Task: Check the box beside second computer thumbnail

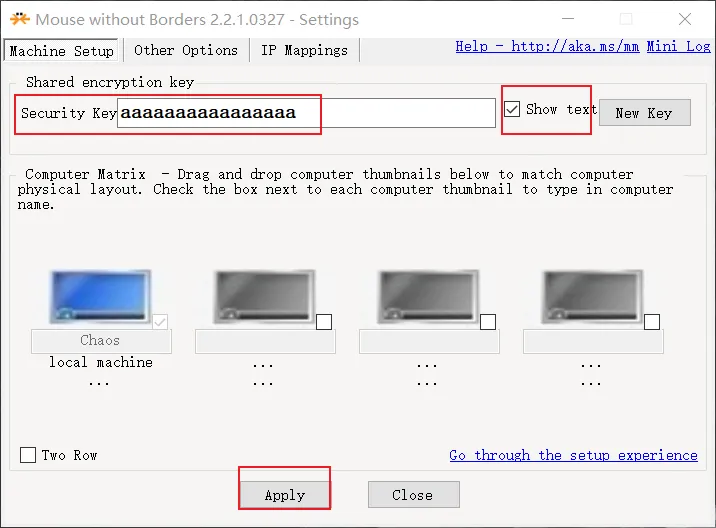Action: tap(324, 322)
